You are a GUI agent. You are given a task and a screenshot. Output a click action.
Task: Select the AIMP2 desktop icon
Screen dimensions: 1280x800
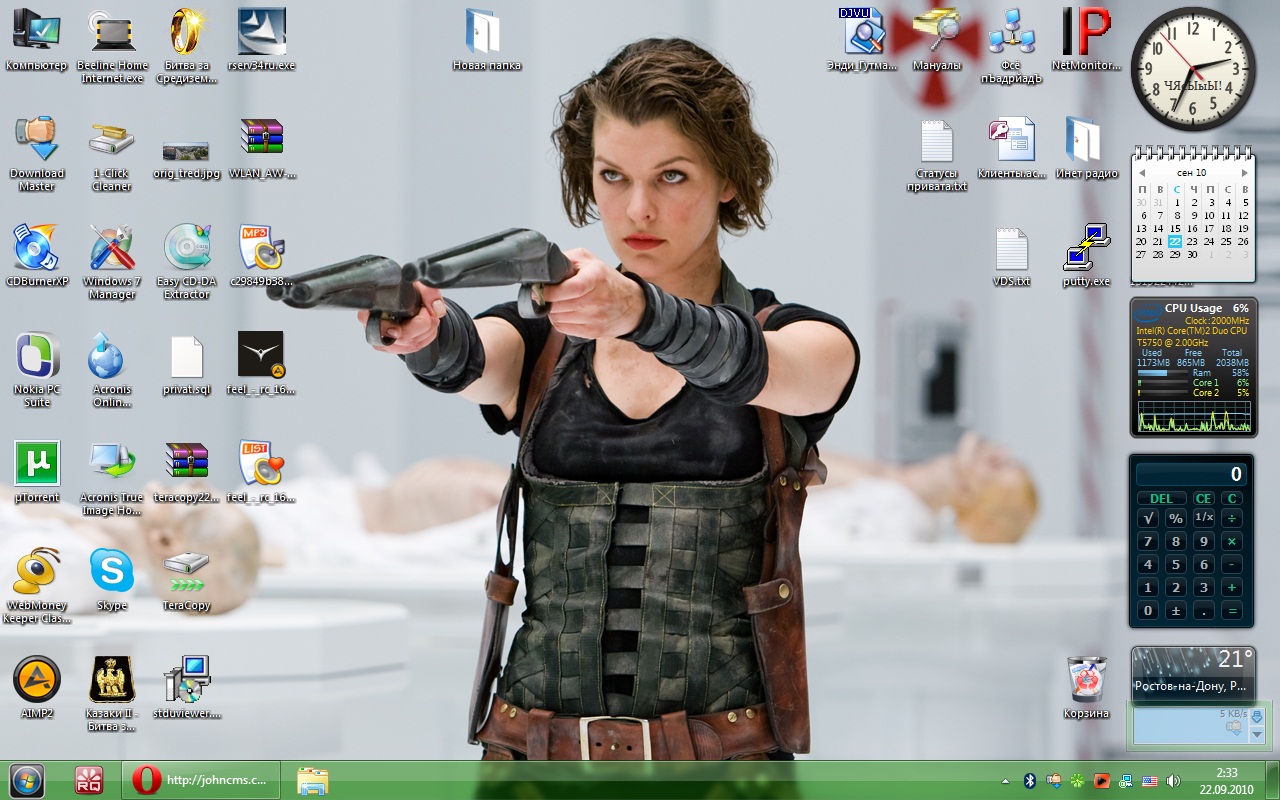[37, 688]
